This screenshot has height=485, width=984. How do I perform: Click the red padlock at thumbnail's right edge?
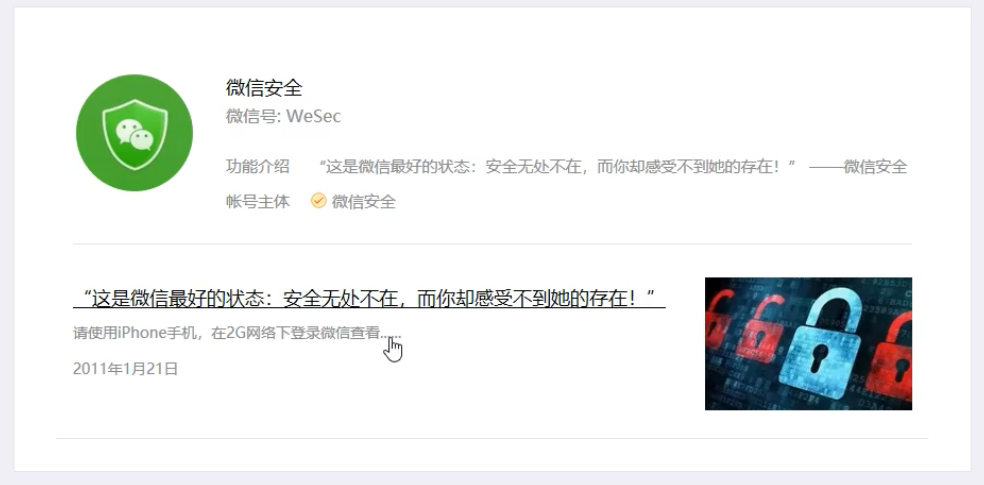pos(891,356)
